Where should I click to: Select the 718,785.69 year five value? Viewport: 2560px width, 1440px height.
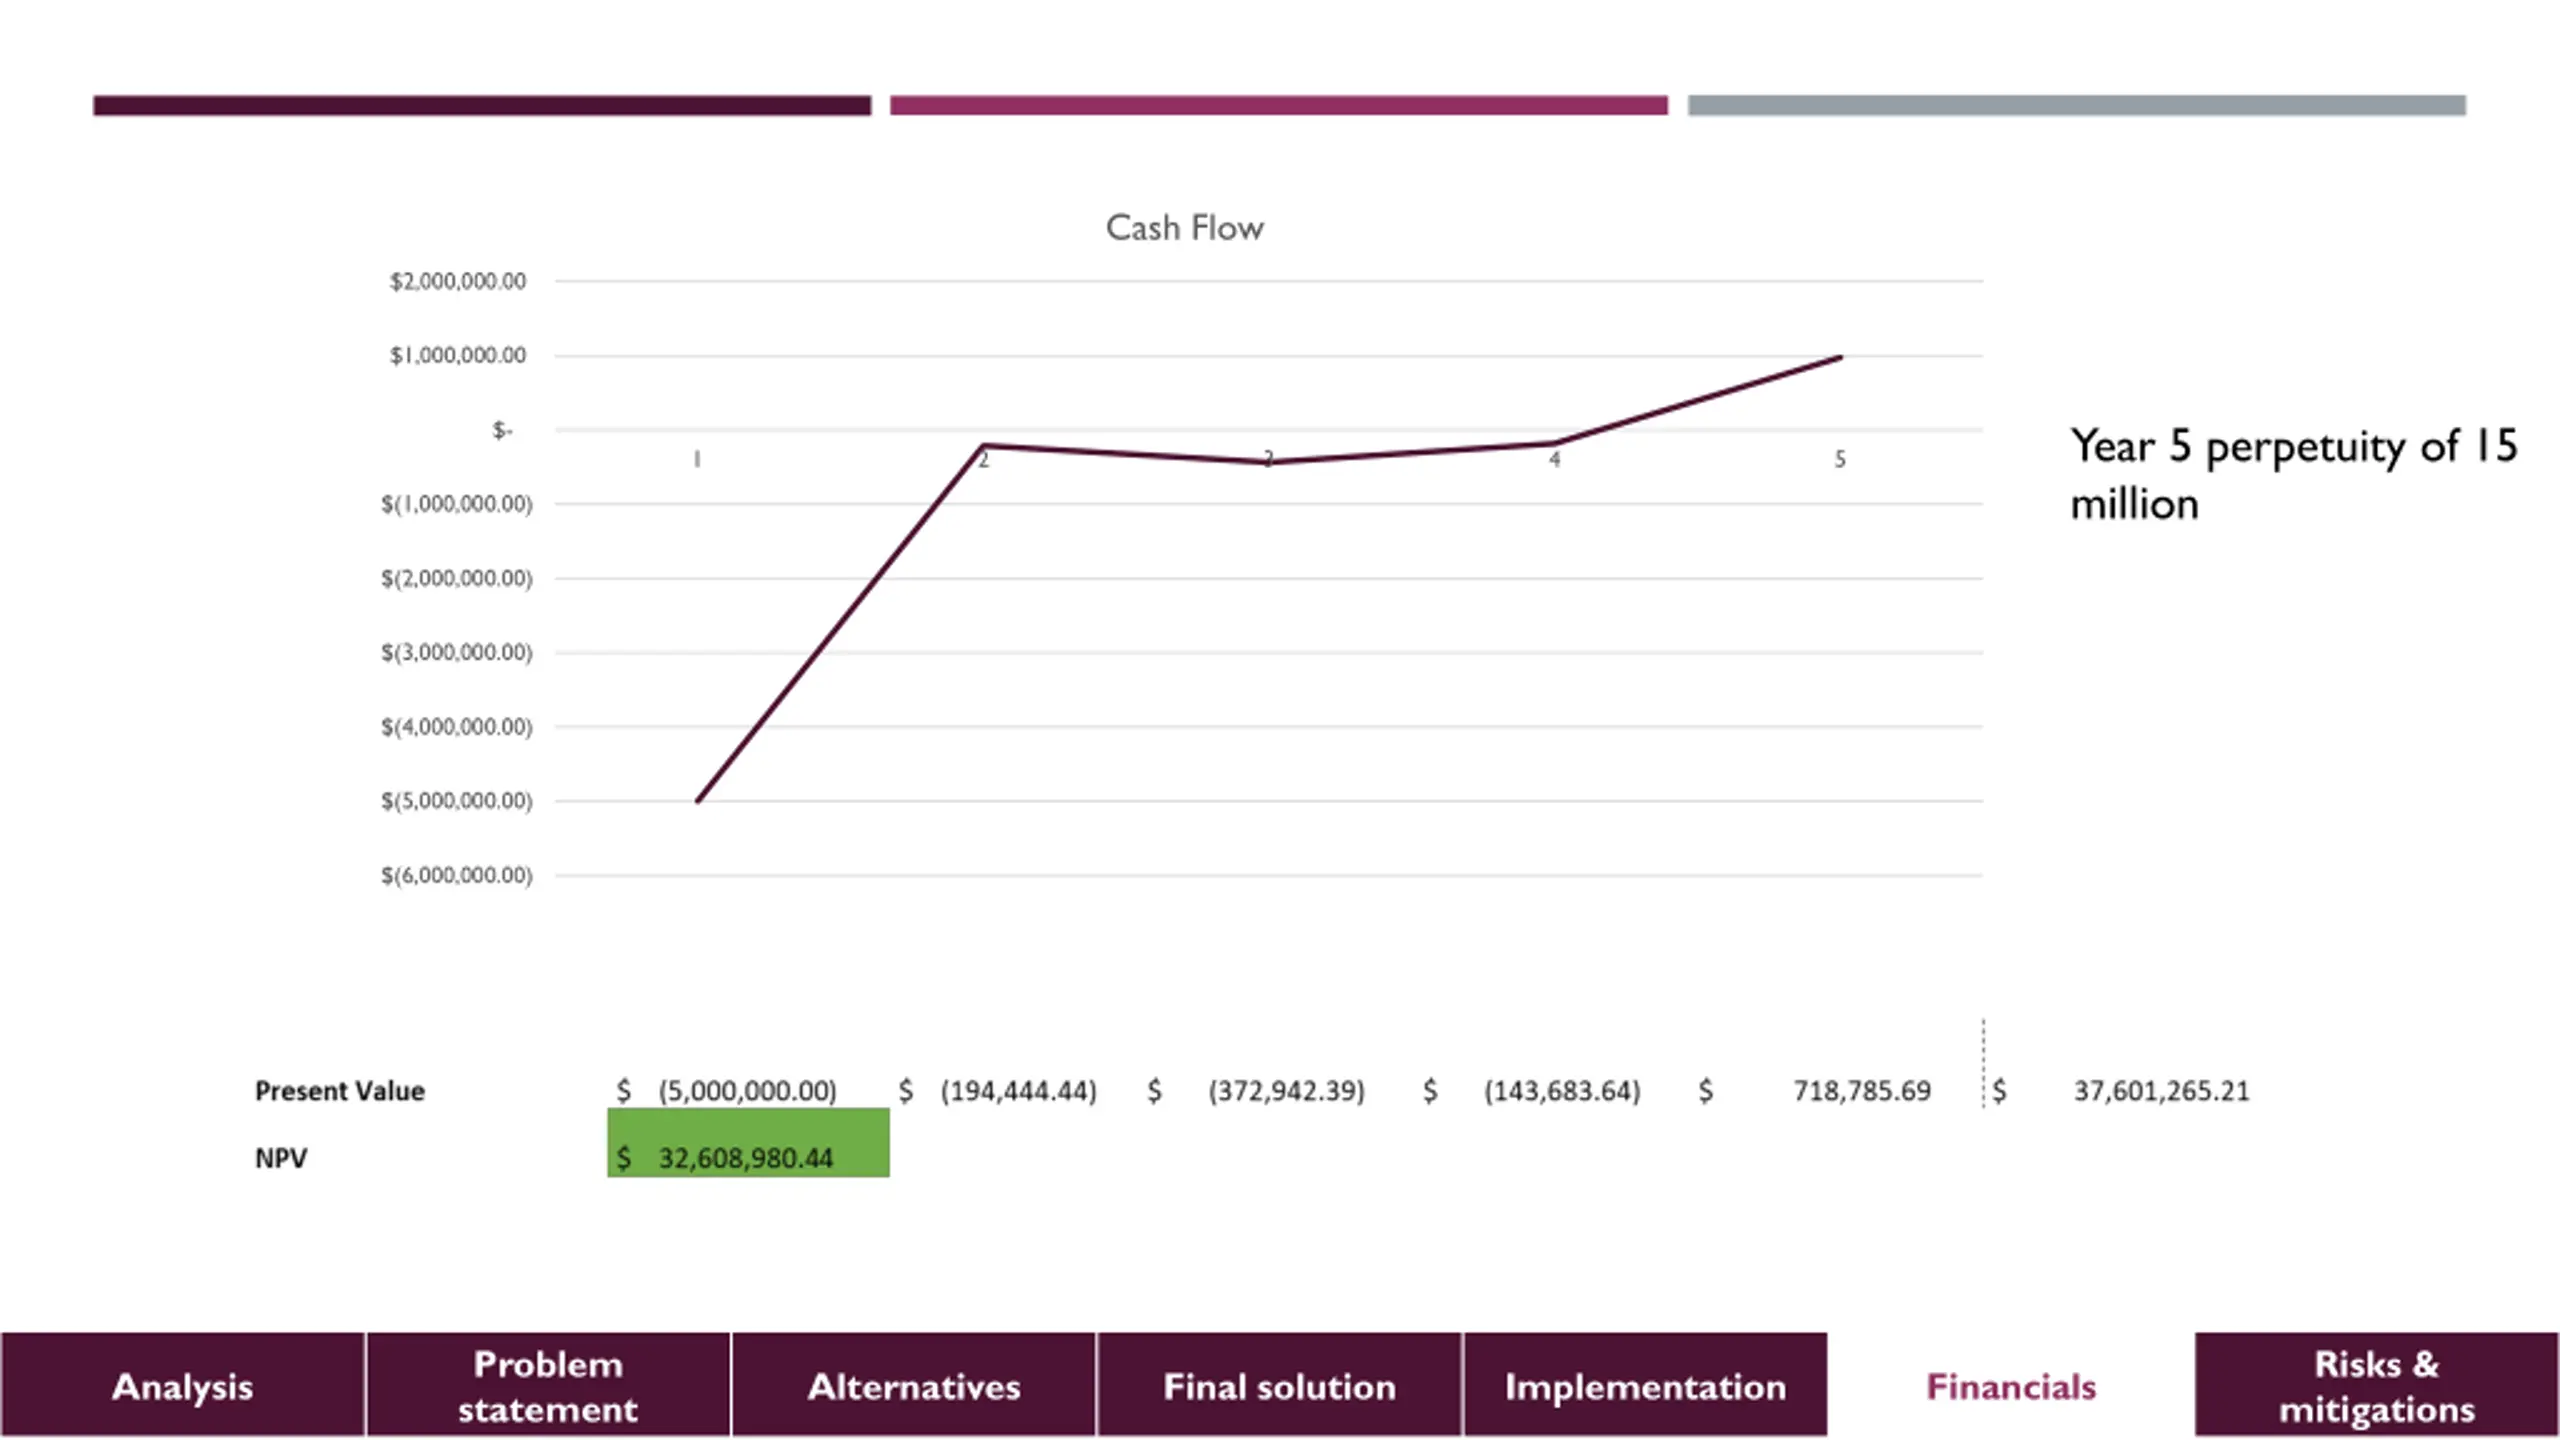(x=1861, y=1091)
